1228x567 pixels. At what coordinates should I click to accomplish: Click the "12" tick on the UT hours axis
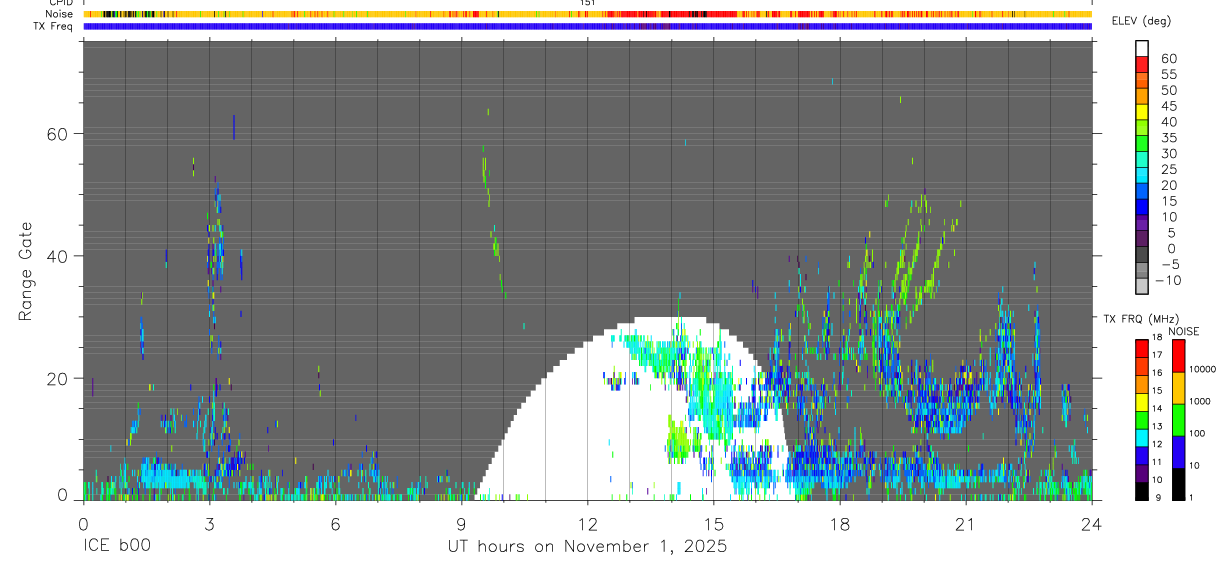[587, 524]
